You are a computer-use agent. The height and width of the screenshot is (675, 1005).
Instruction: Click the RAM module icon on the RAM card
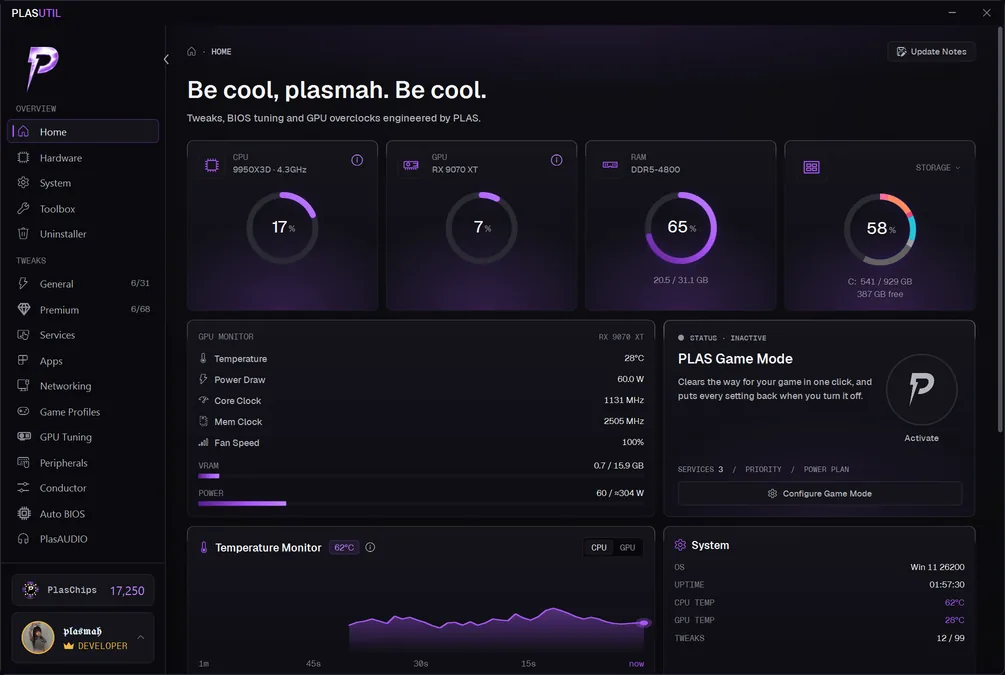pyautogui.click(x=610, y=165)
